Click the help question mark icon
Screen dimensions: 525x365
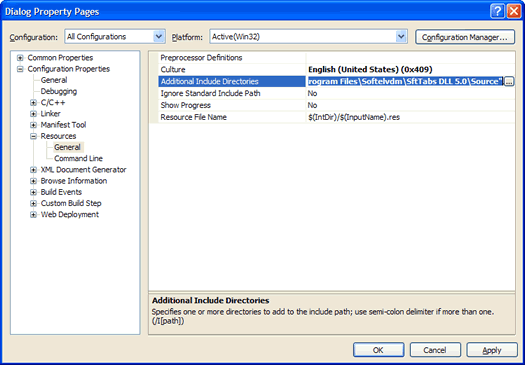497,12
